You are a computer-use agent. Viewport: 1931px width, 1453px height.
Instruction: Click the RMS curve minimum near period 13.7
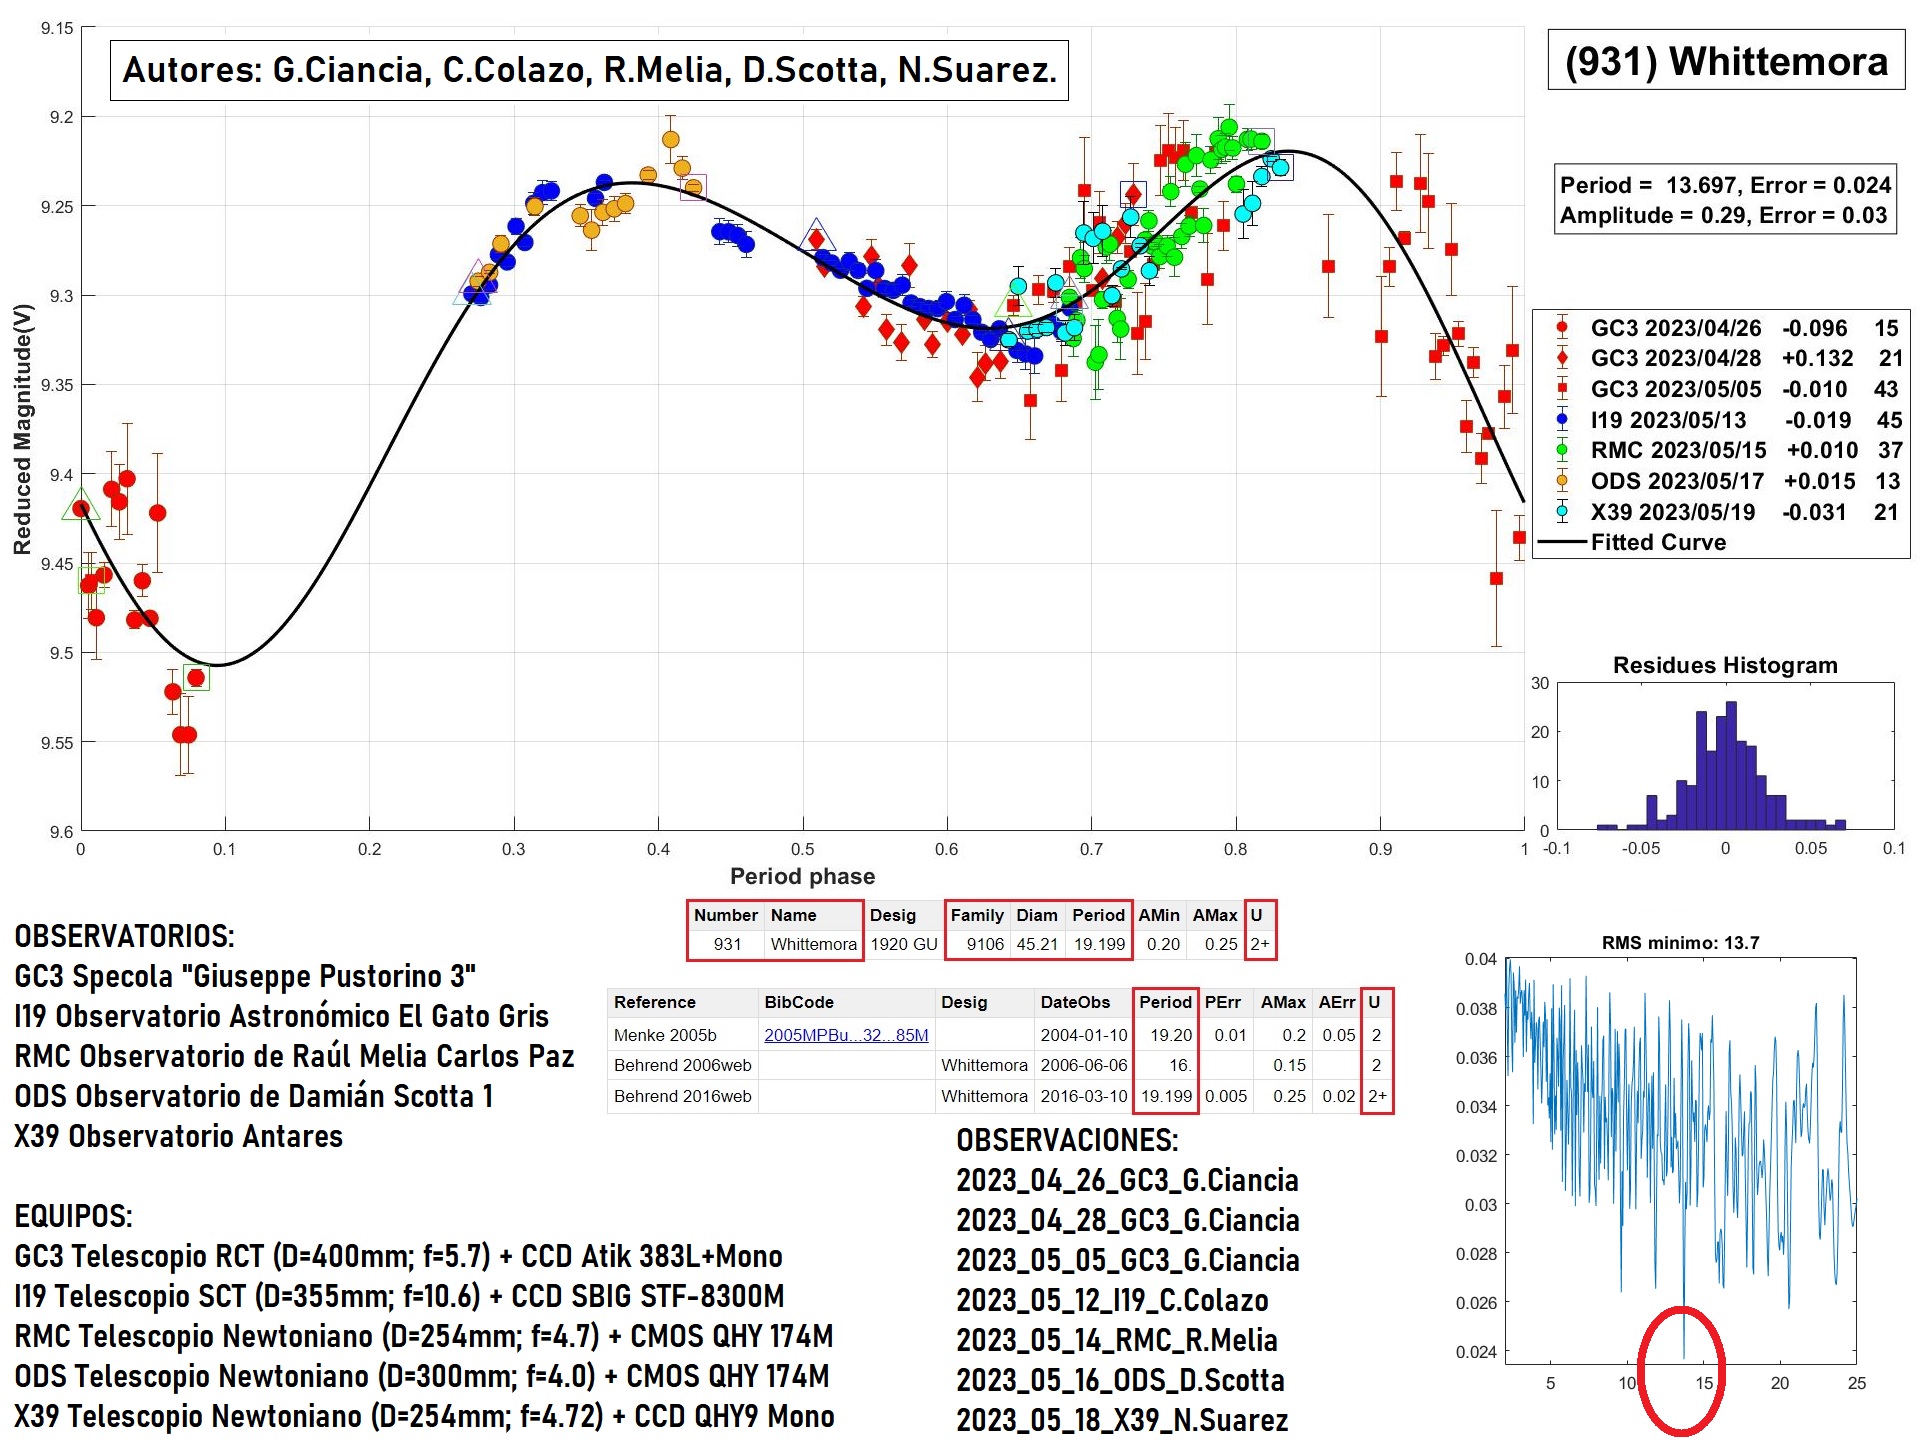tap(1683, 1355)
